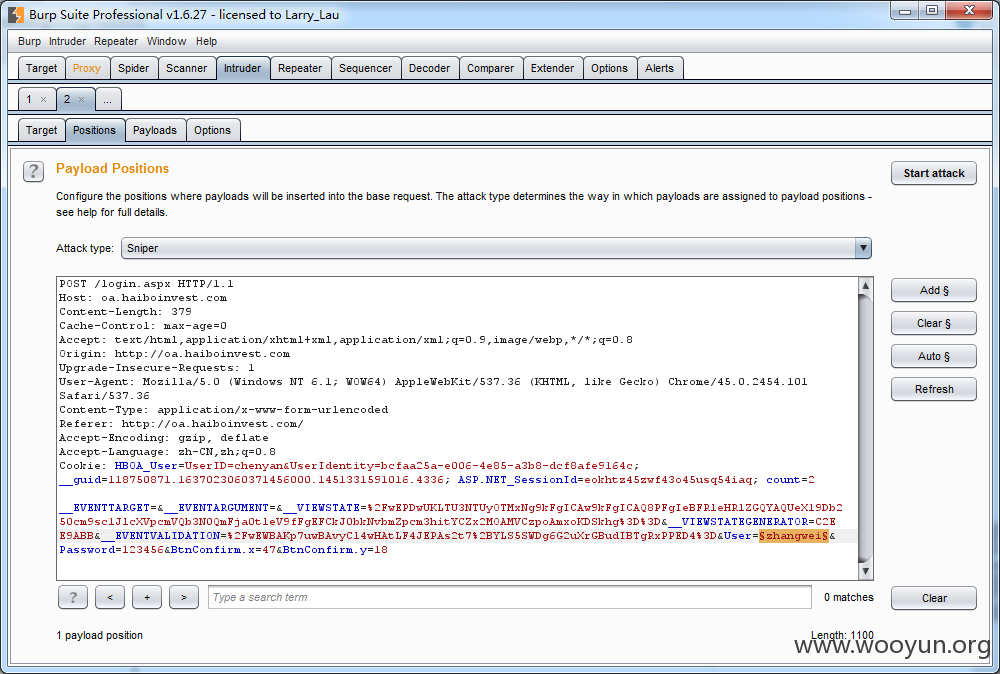Click the Upgrade-Insecure-Requests: 1 header line
This screenshot has height=674, width=1000.
click(x=157, y=368)
